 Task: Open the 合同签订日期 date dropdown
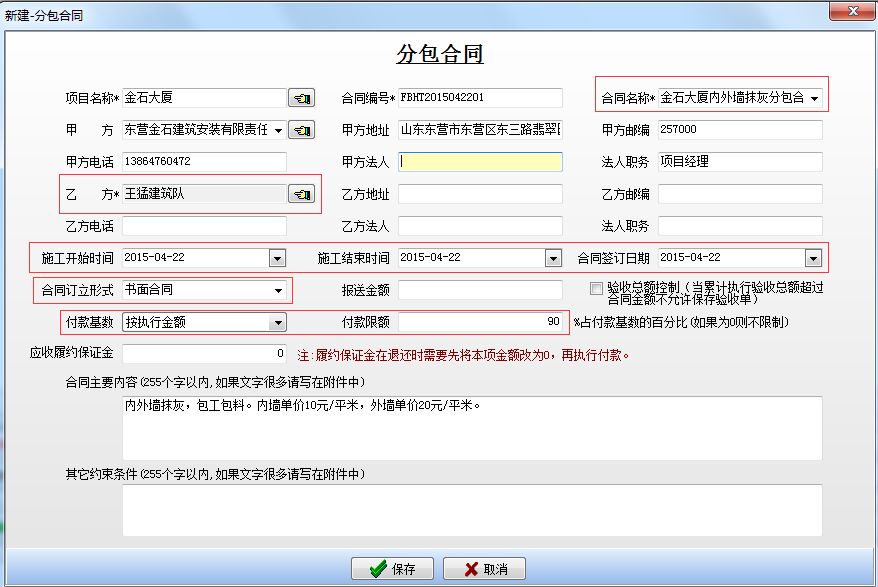pyautogui.click(x=812, y=258)
